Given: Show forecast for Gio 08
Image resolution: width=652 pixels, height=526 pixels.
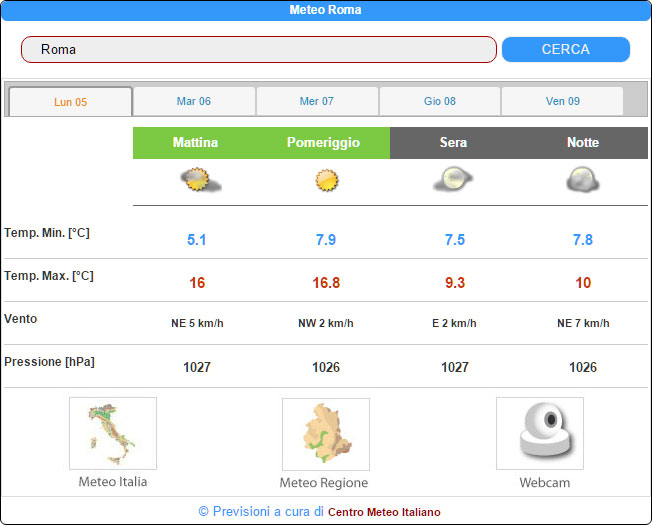Looking at the screenshot, I should click(x=440, y=101).
